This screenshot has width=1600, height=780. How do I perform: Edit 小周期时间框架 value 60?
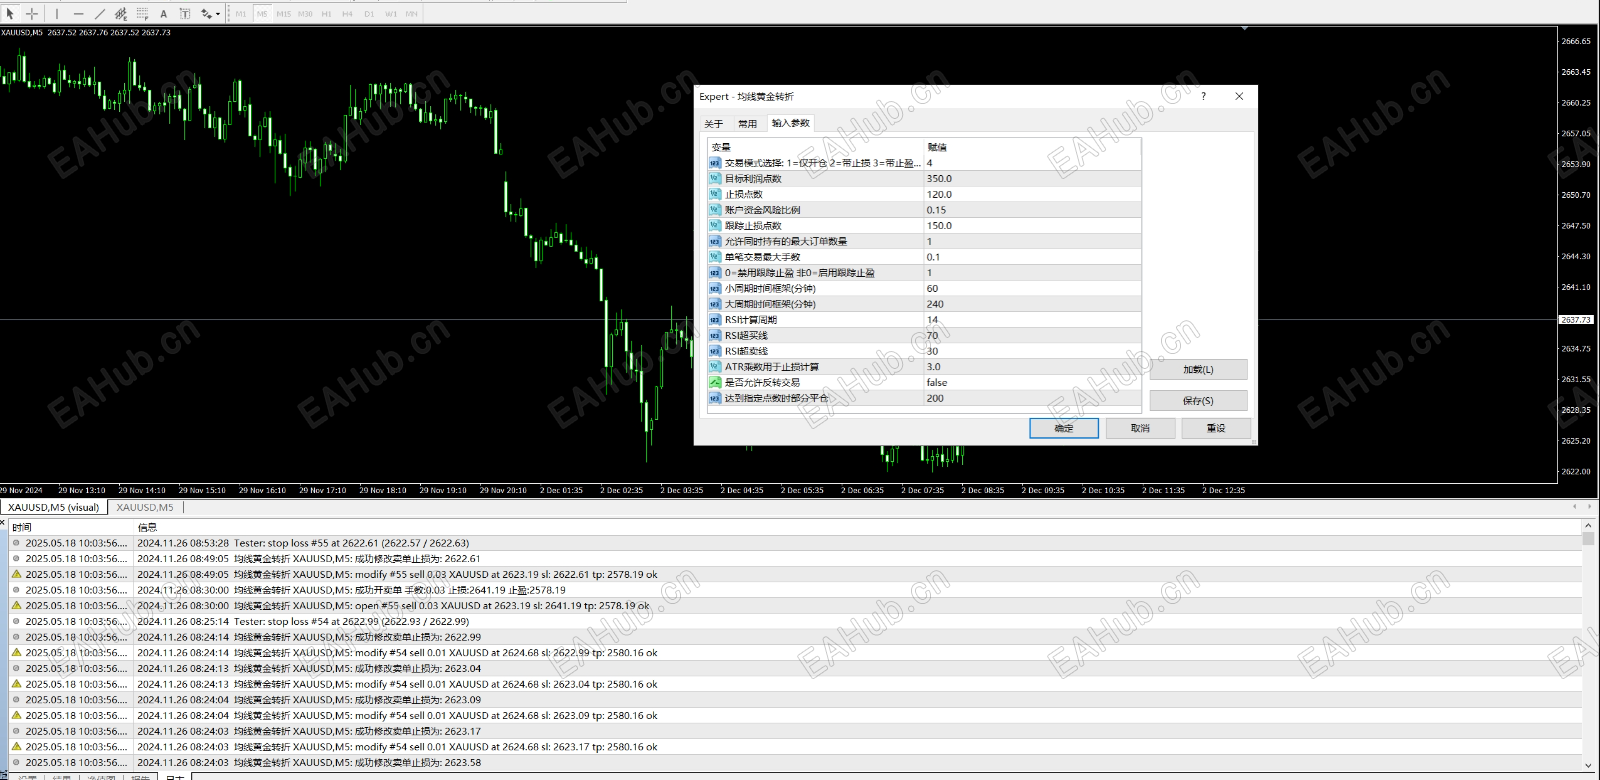point(1032,288)
